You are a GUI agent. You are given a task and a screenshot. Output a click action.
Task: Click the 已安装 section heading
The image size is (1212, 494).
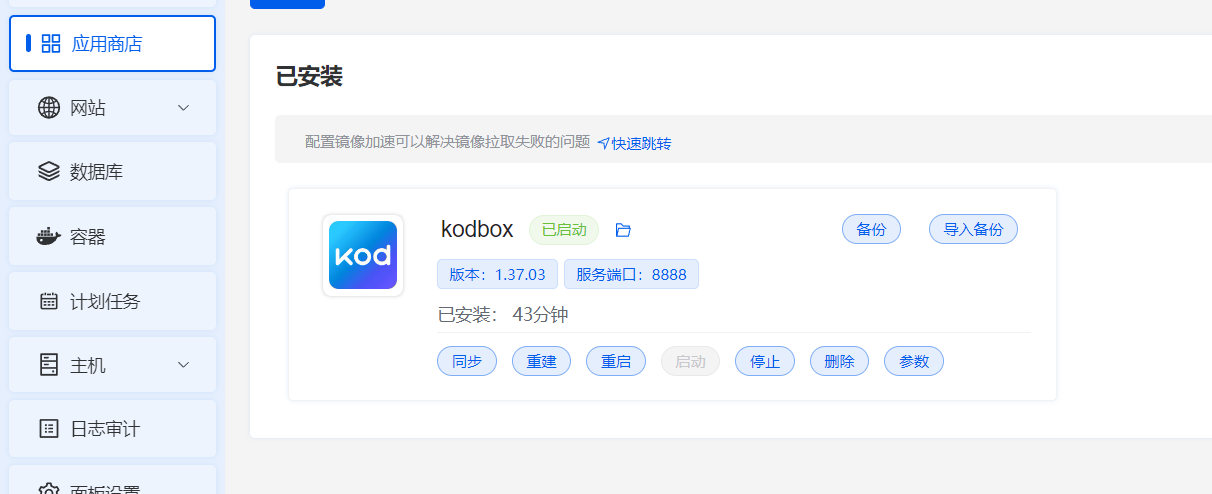coord(309,76)
